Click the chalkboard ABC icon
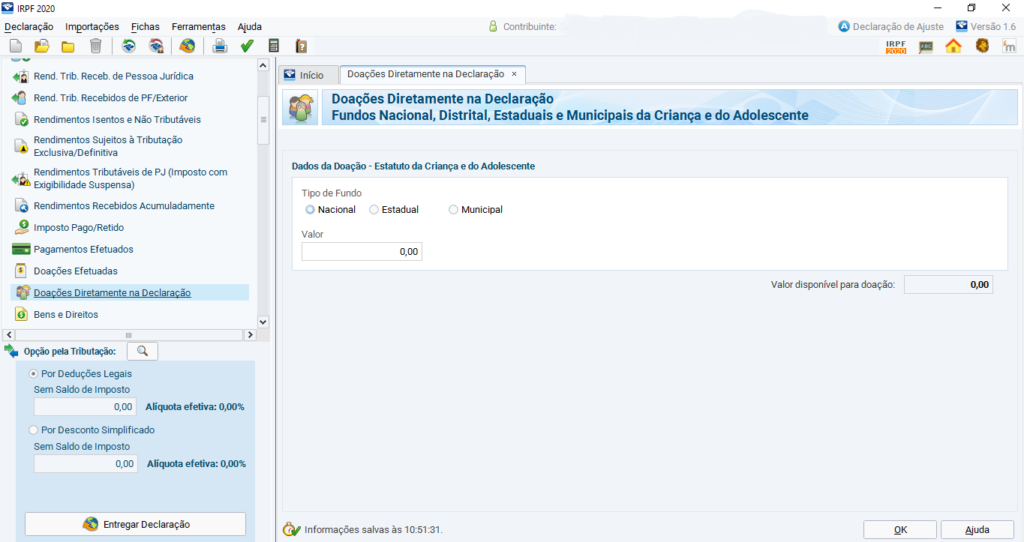 [926, 46]
